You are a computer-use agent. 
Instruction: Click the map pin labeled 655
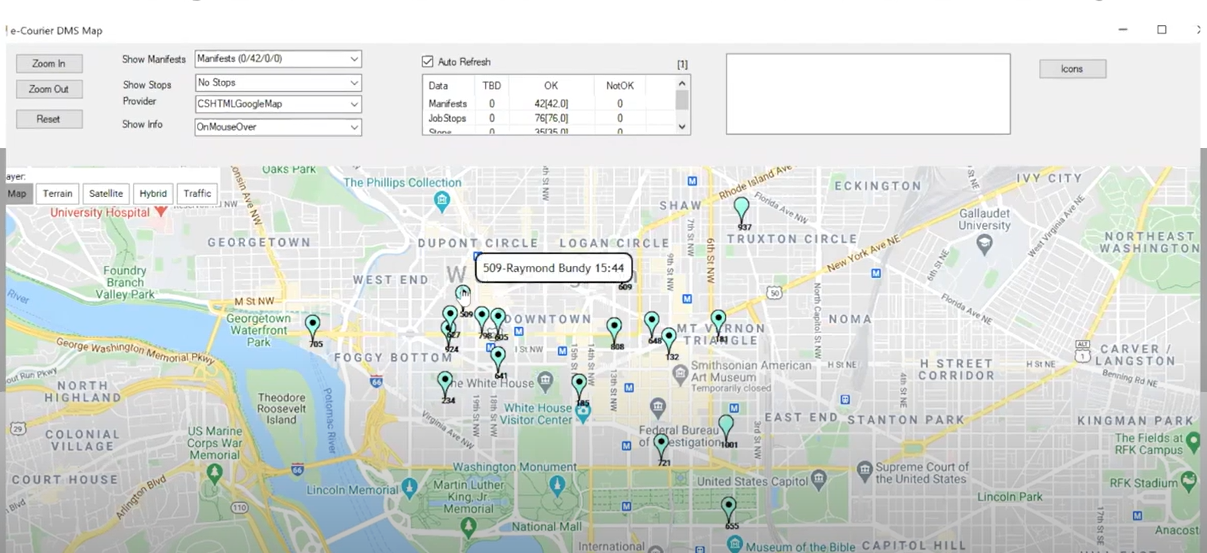729,509
